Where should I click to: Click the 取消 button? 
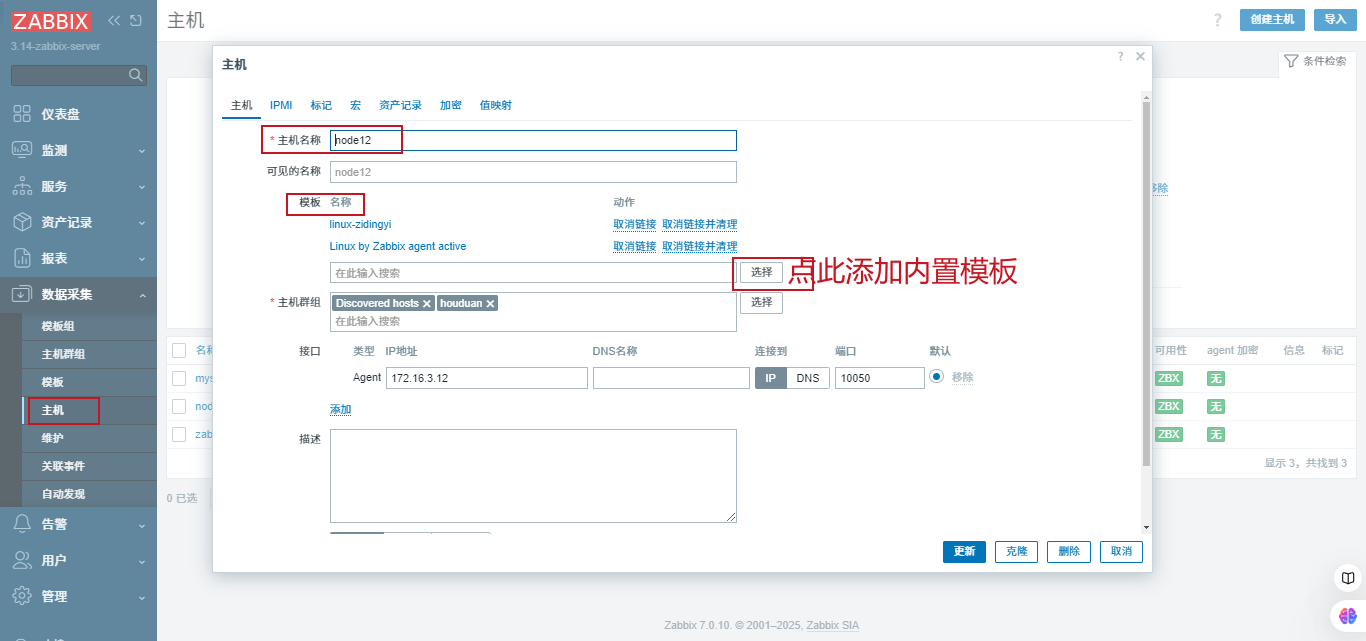point(1121,552)
